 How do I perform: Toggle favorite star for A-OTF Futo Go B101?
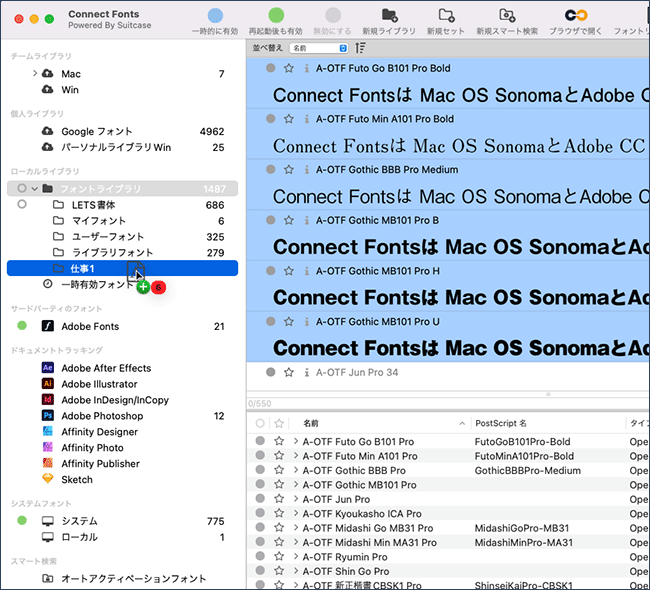coord(289,68)
